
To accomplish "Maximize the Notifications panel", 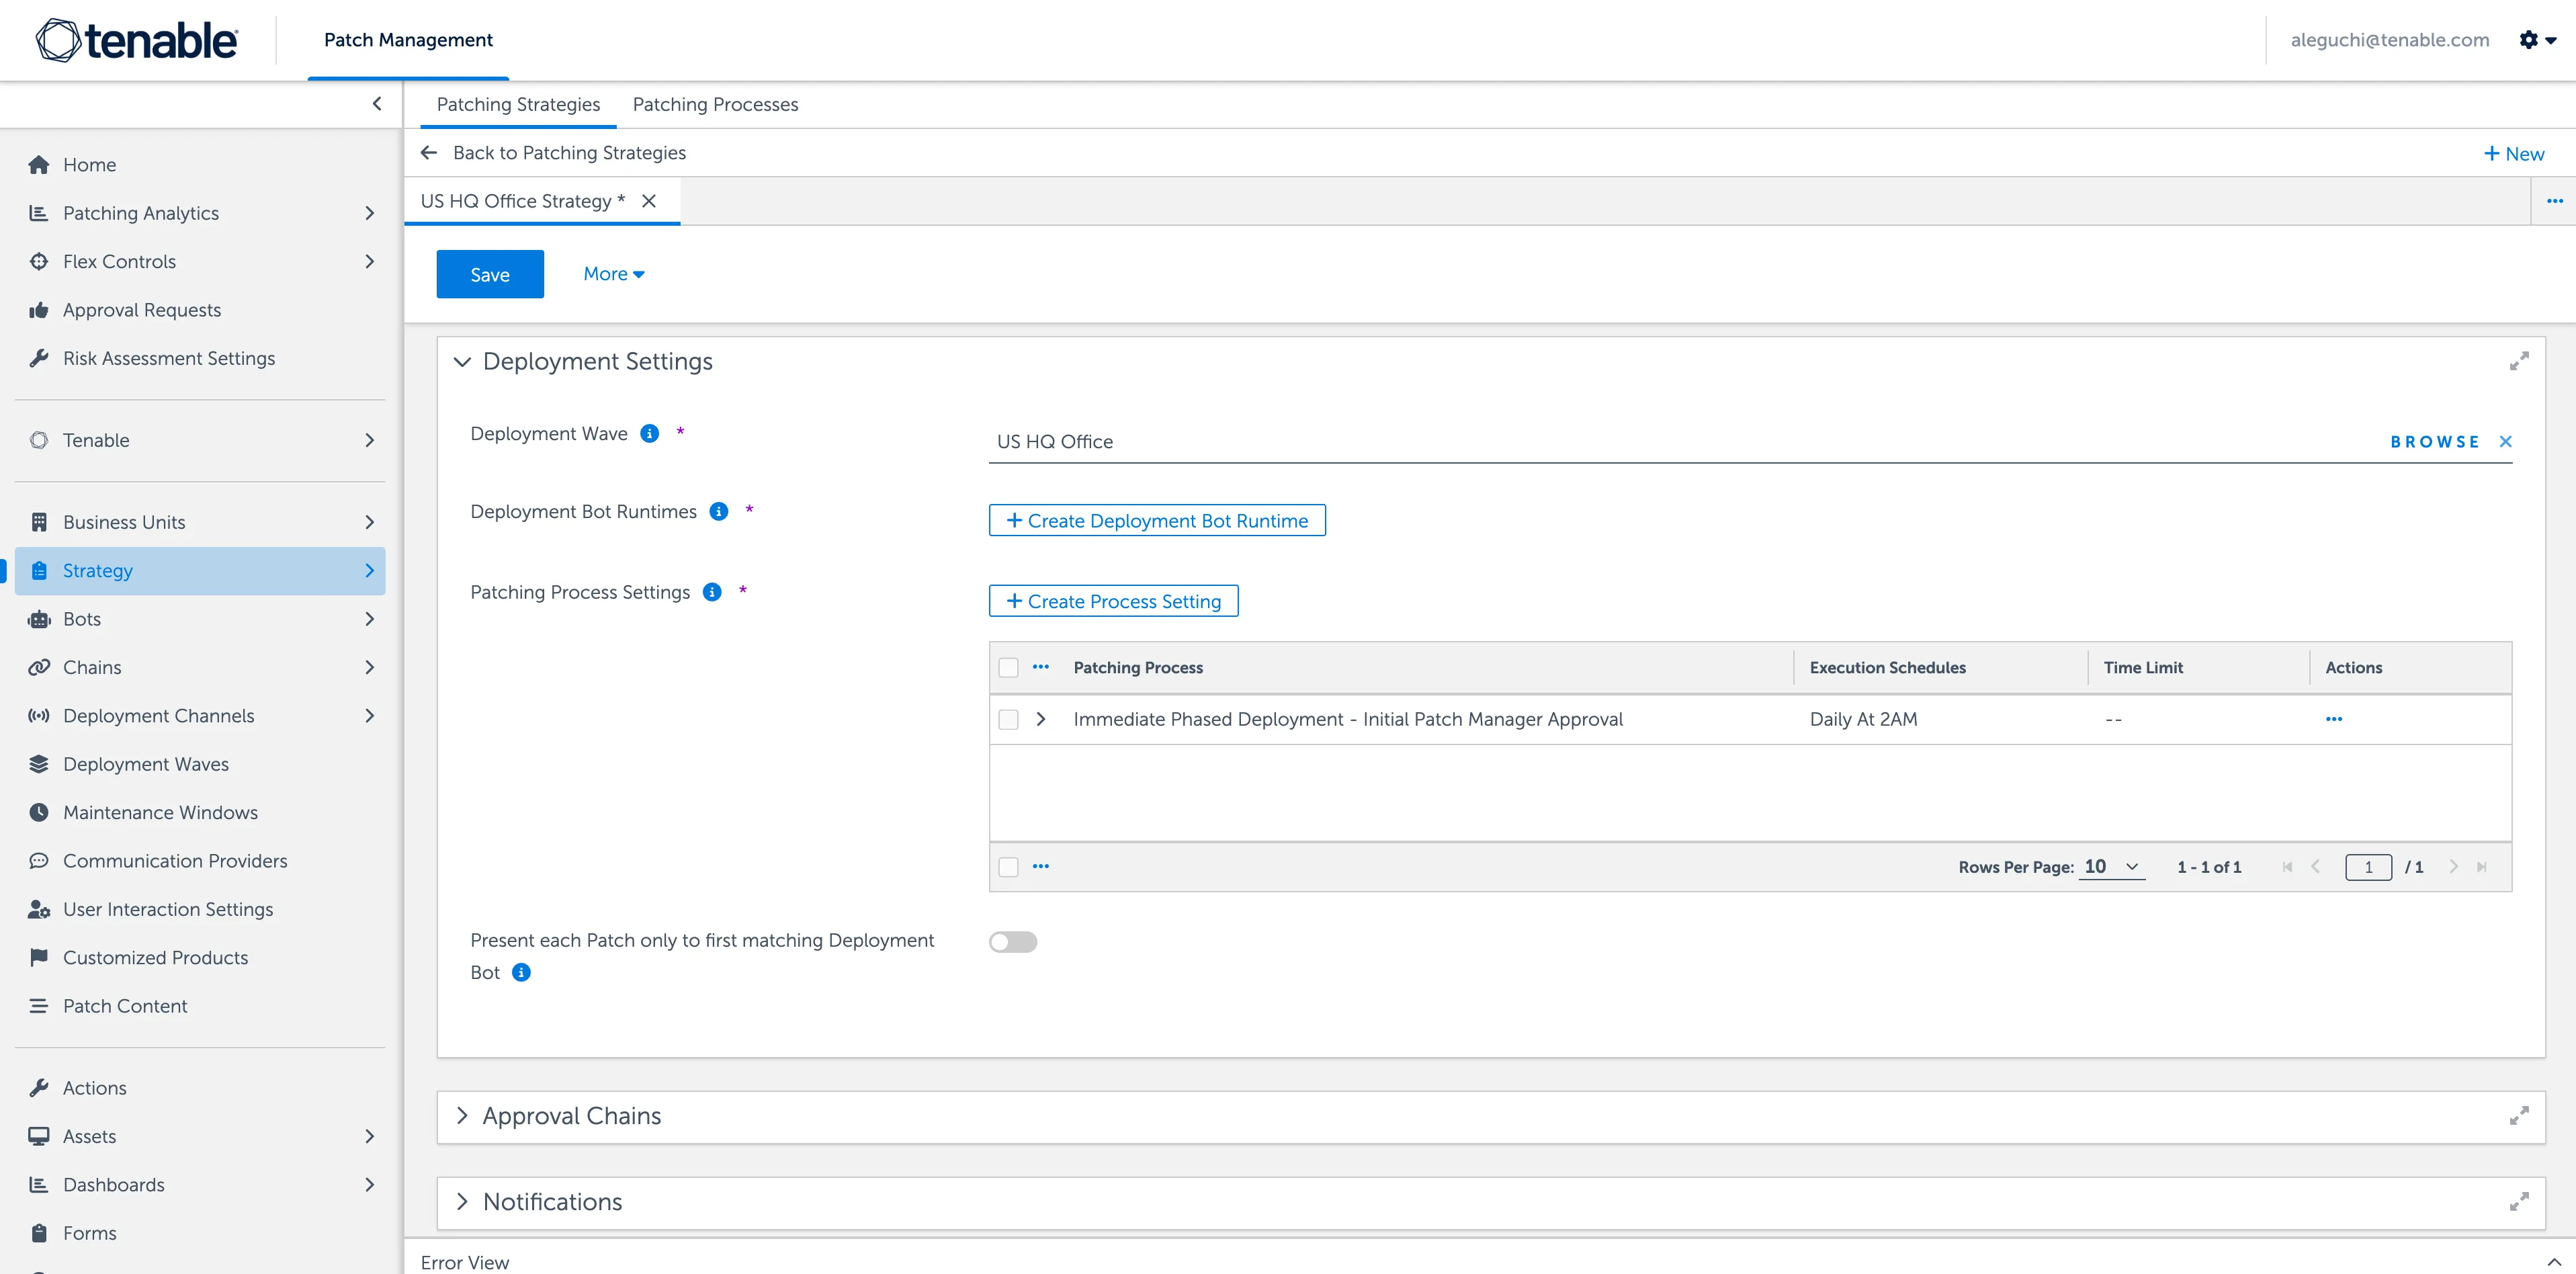I will pos(2519,1202).
